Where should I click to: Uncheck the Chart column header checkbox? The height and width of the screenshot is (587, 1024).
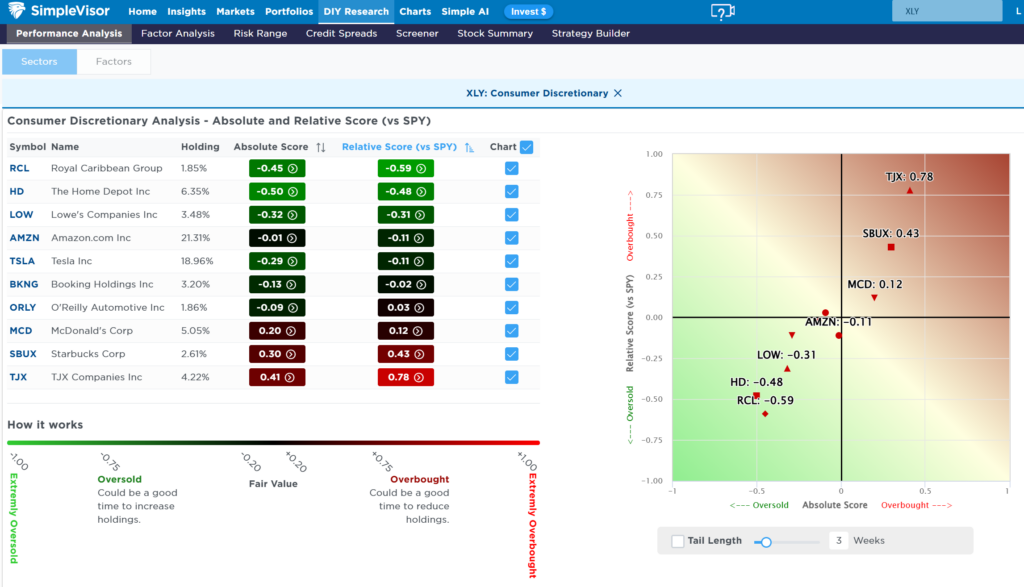pyautogui.click(x=527, y=146)
